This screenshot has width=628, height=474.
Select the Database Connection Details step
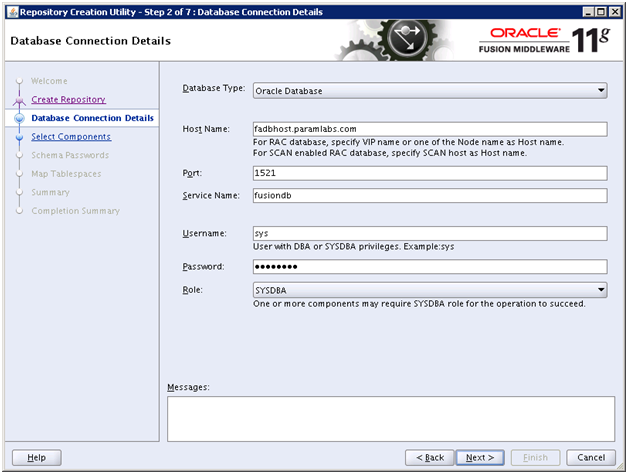pyautogui.click(x=93, y=118)
